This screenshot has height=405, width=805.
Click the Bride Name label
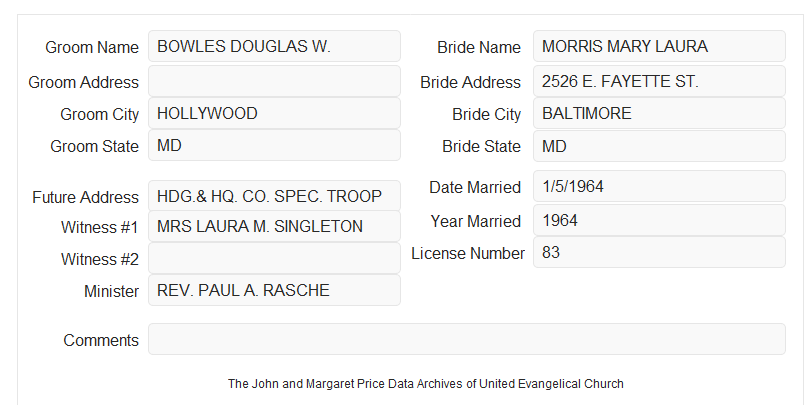(478, 47)
